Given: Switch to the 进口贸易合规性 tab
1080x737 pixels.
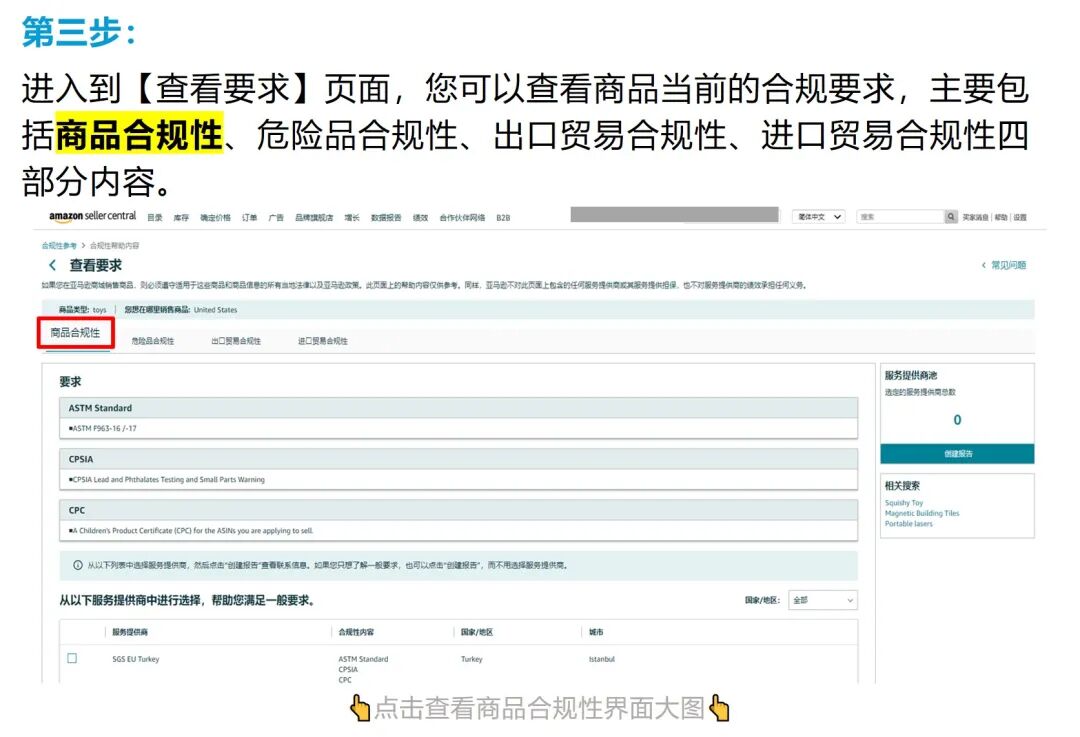Looking at the screenshot, I should (322, 340).
